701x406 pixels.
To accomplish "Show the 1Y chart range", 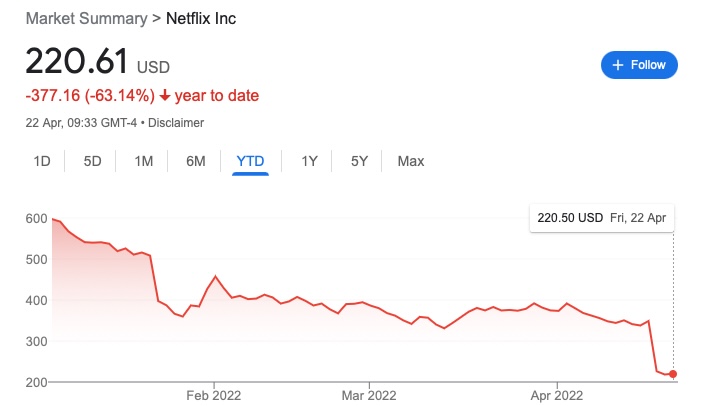I will (x=310, y=161).
